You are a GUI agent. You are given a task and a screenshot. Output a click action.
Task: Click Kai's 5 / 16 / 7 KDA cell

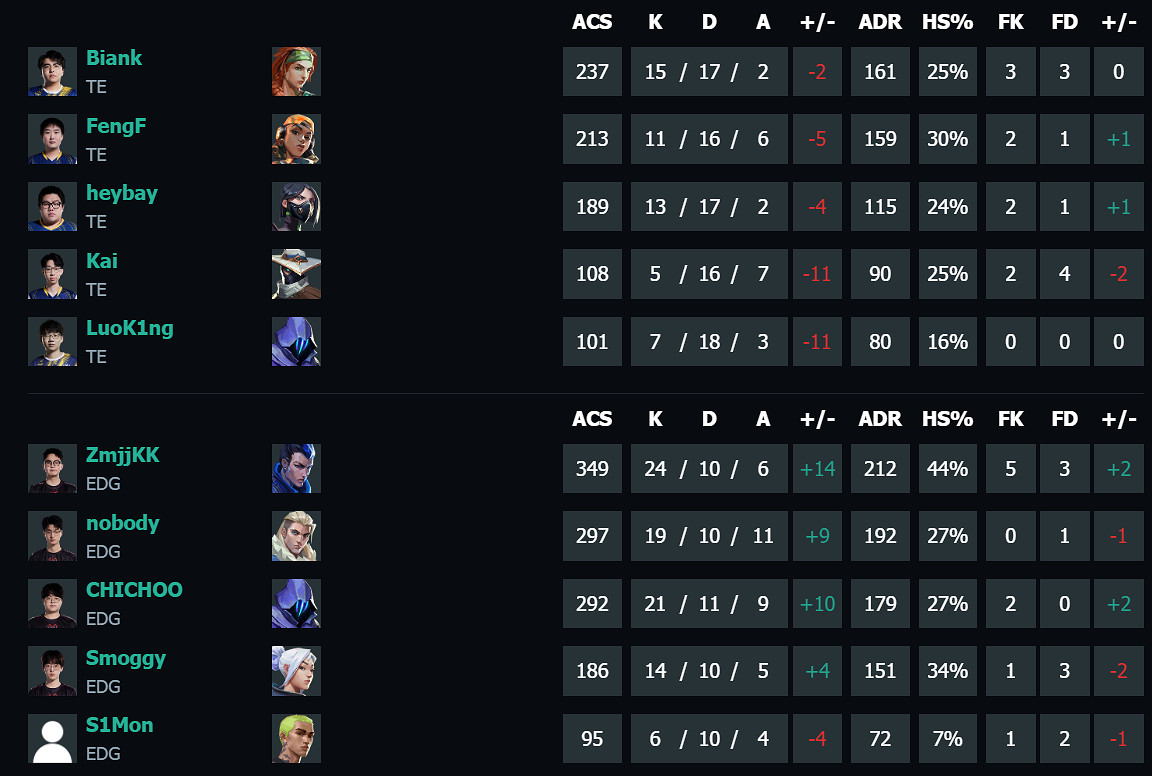(x=709, y=274)
